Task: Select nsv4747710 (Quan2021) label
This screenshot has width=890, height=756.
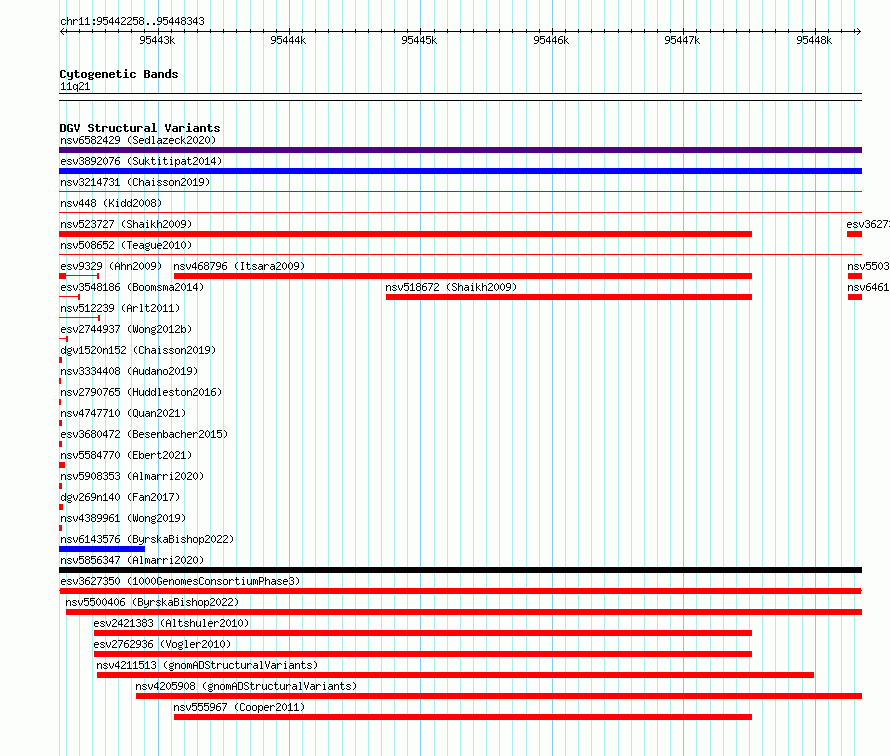Action: coord(123,413)
